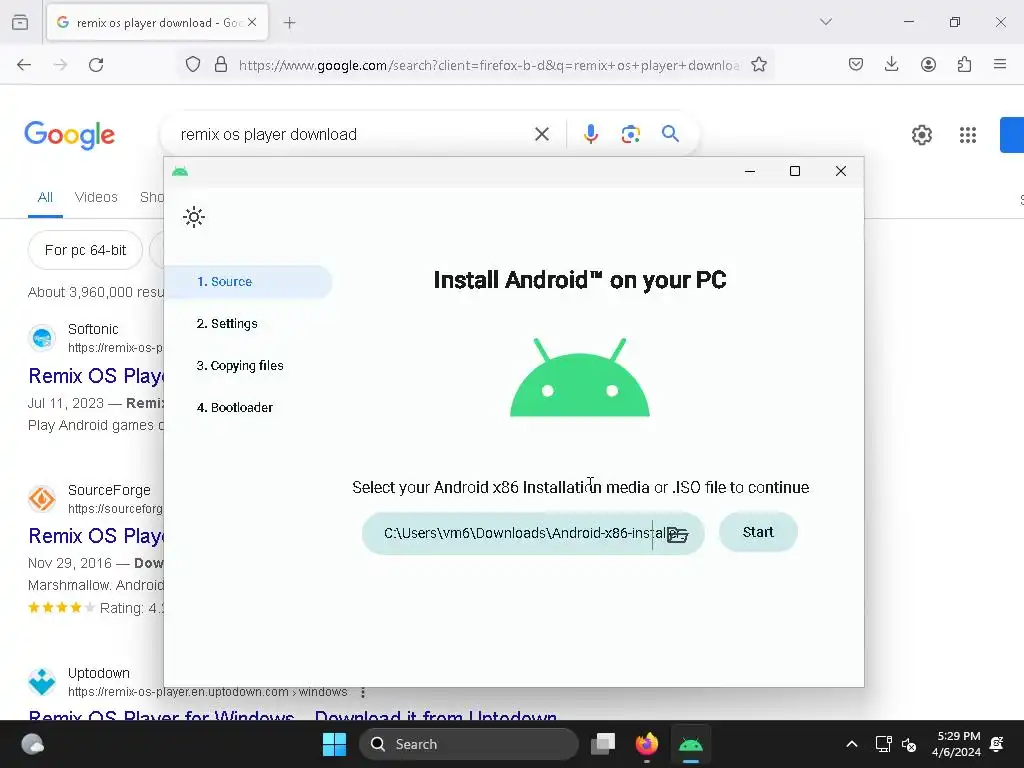Open the SourceForge Remix OS Player result

click(x=96, y=536)
